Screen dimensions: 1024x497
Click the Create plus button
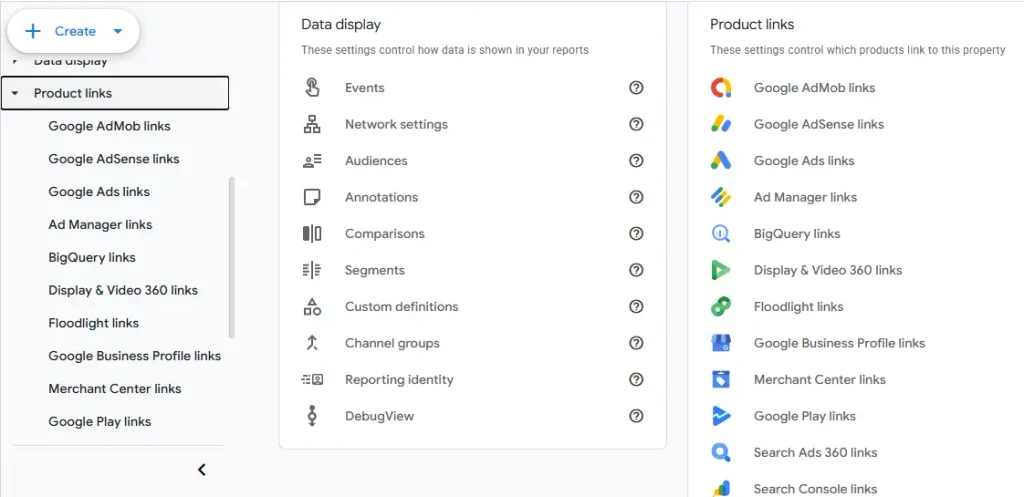tap(33, 31)
